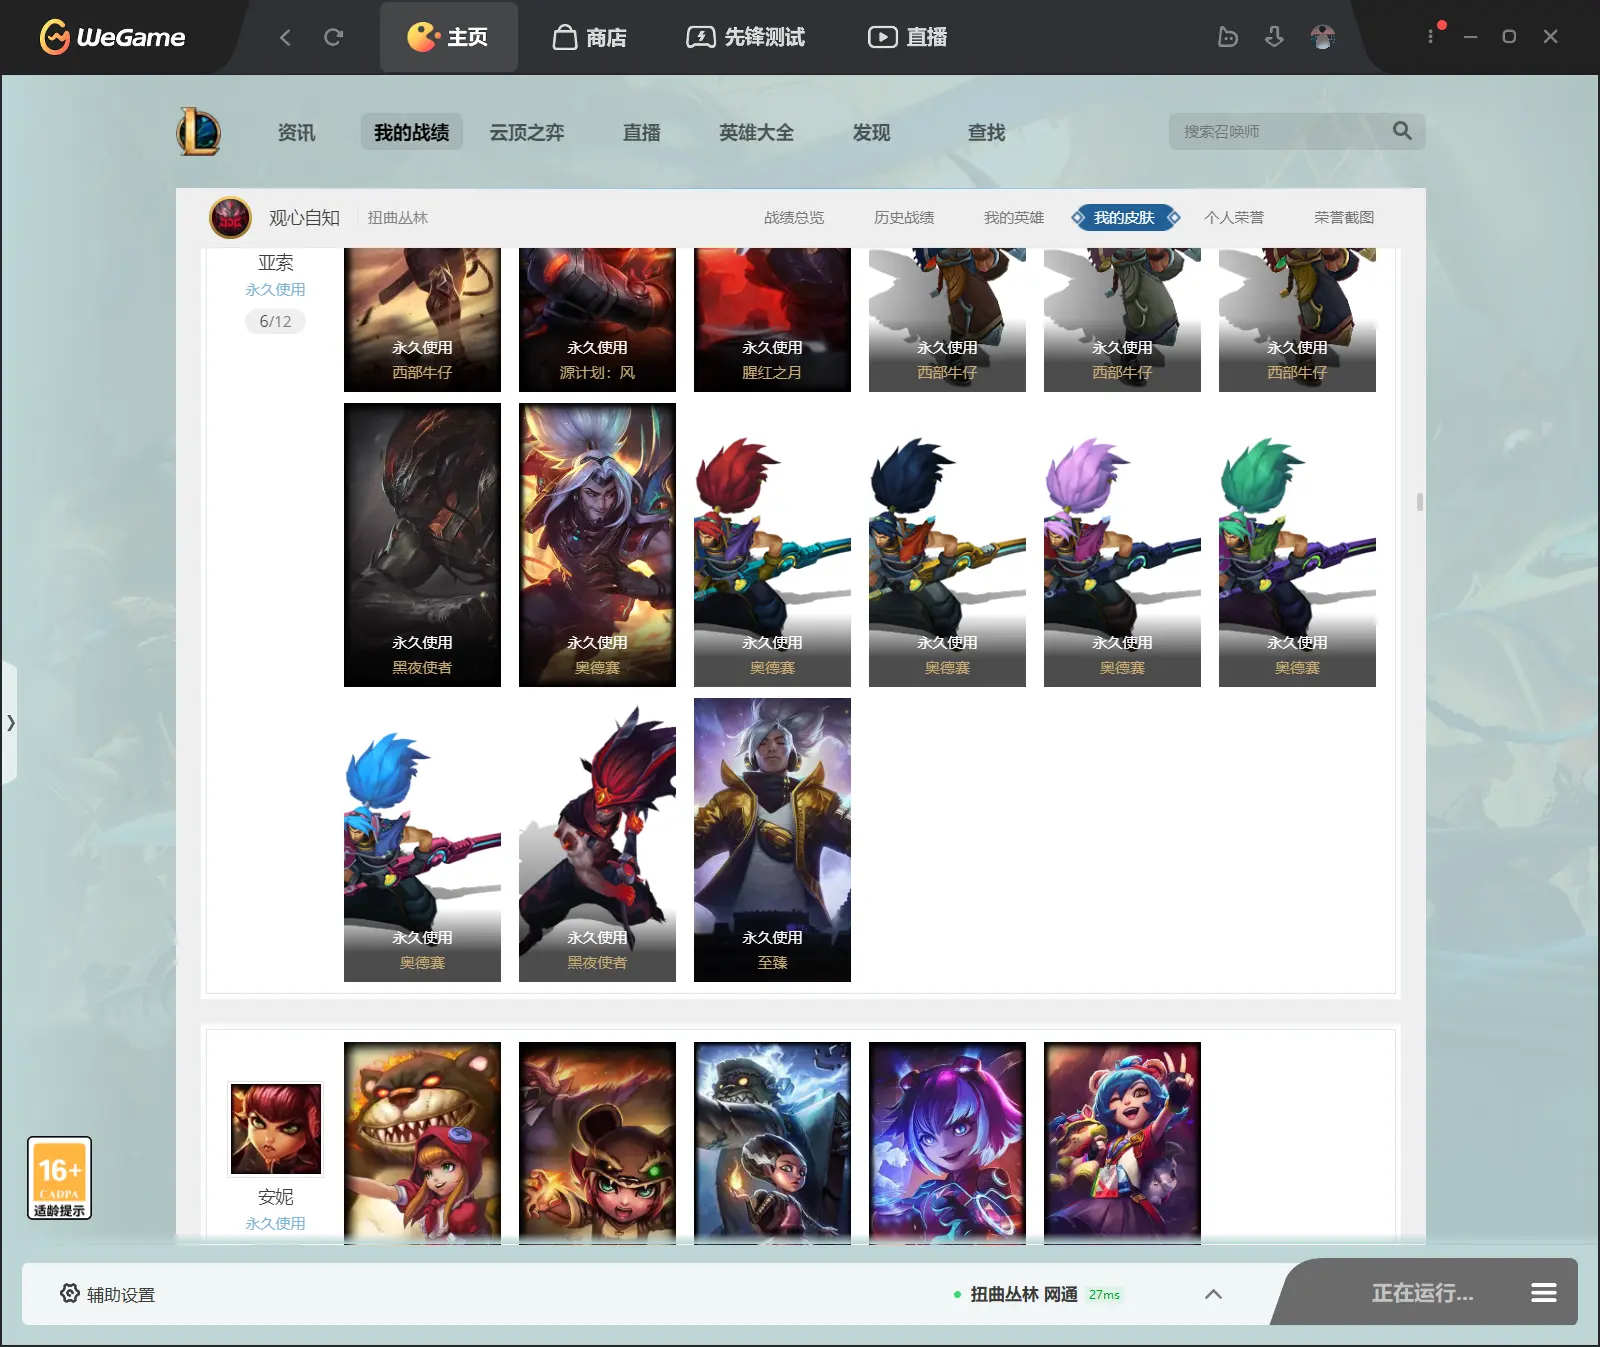The image size is (1600, 1347).
Task: Open the message folder icon in title bar
Action: pos(1228,37)
